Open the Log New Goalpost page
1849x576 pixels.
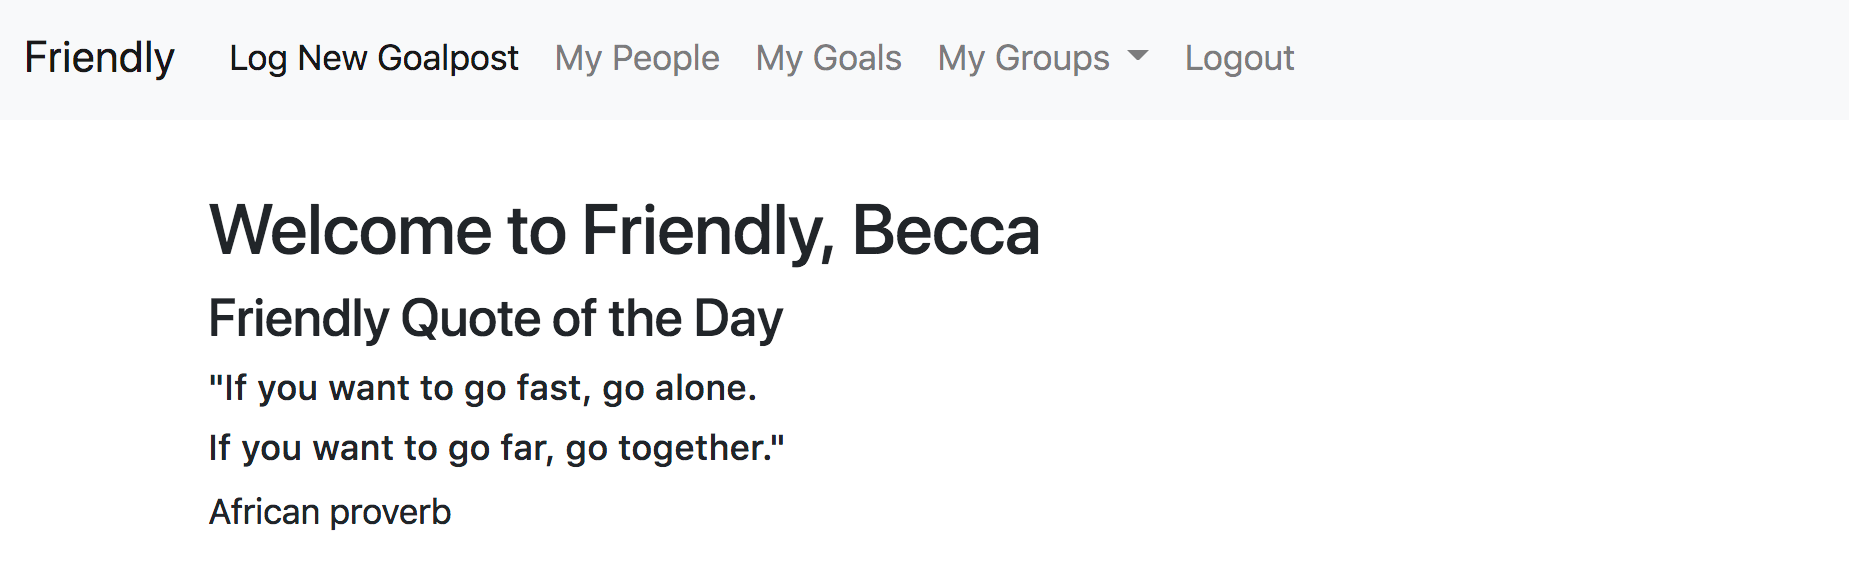[x=374, y=58]
